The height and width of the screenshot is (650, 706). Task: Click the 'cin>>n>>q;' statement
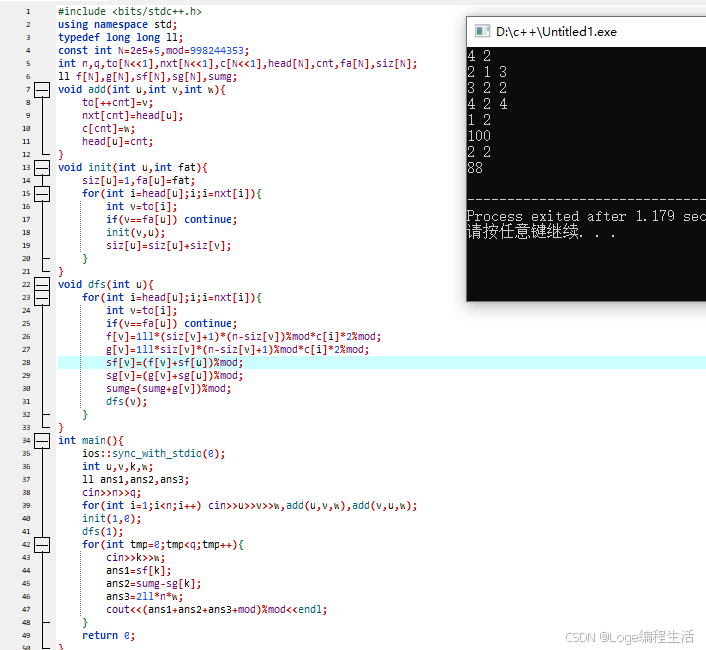pyautogui.click(x=112, y=493)
